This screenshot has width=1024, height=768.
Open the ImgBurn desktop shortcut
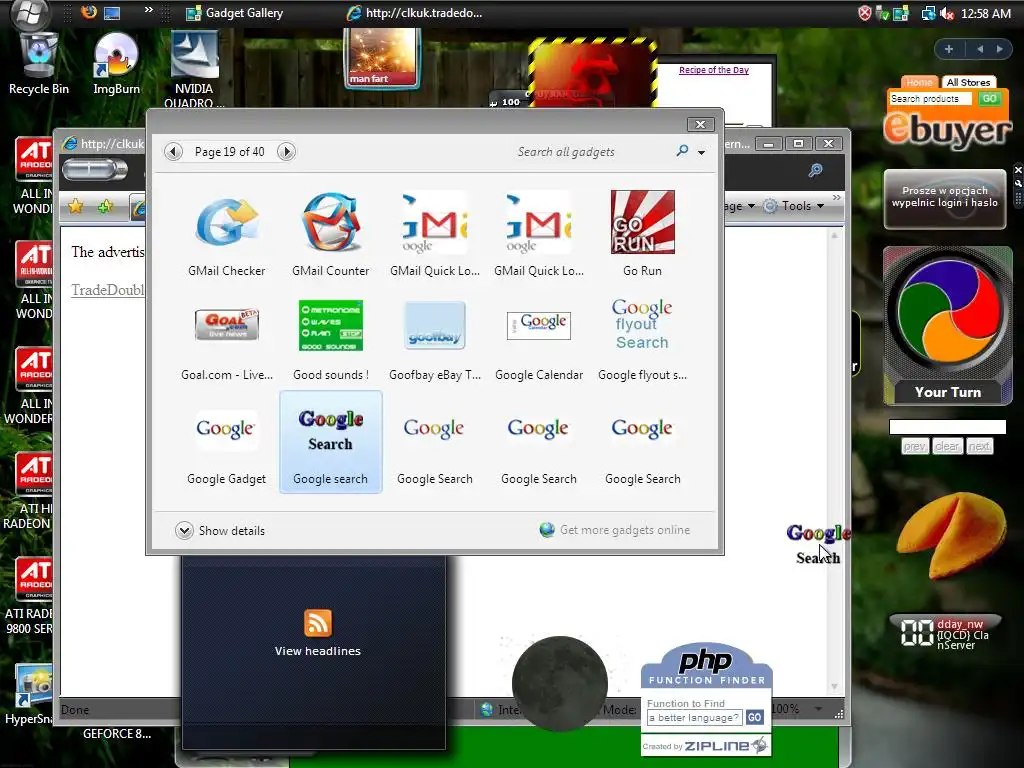(x=116, y=65)
